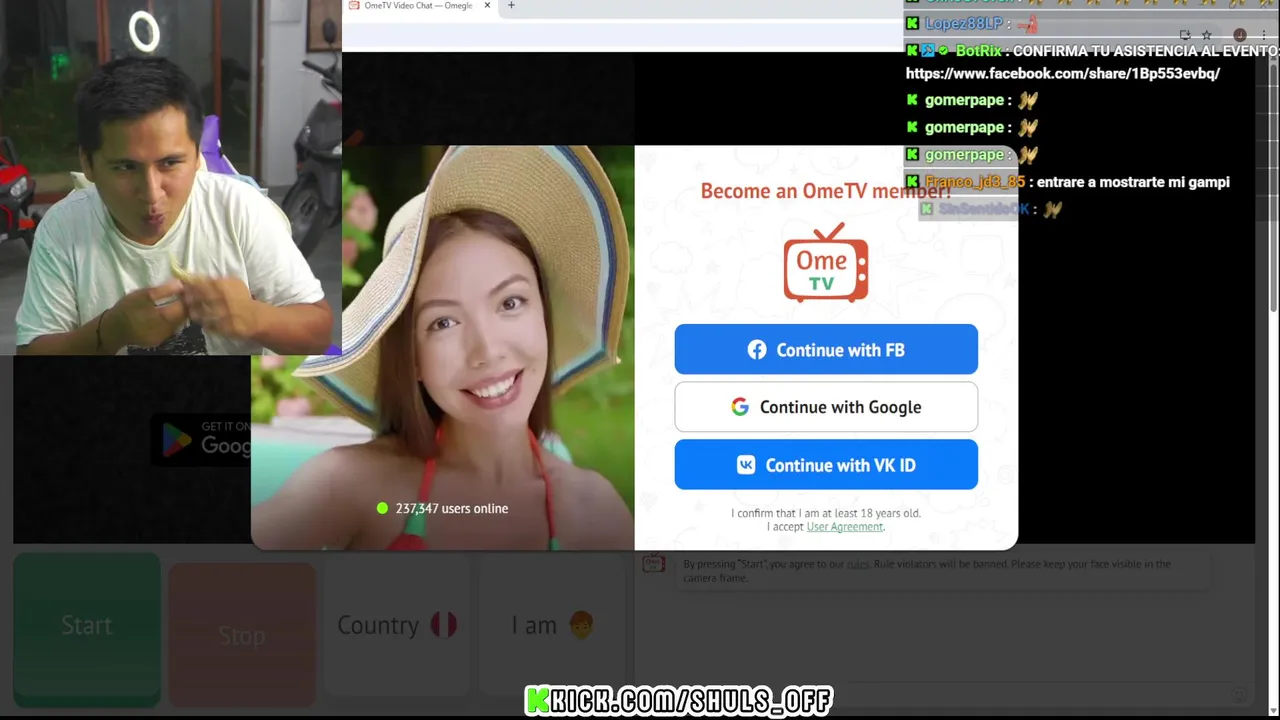The width and height of the screenshot is (1280, 720).
Task: Open the facebook.com/share link in the stream chat
Action: tap(1062, 74)
